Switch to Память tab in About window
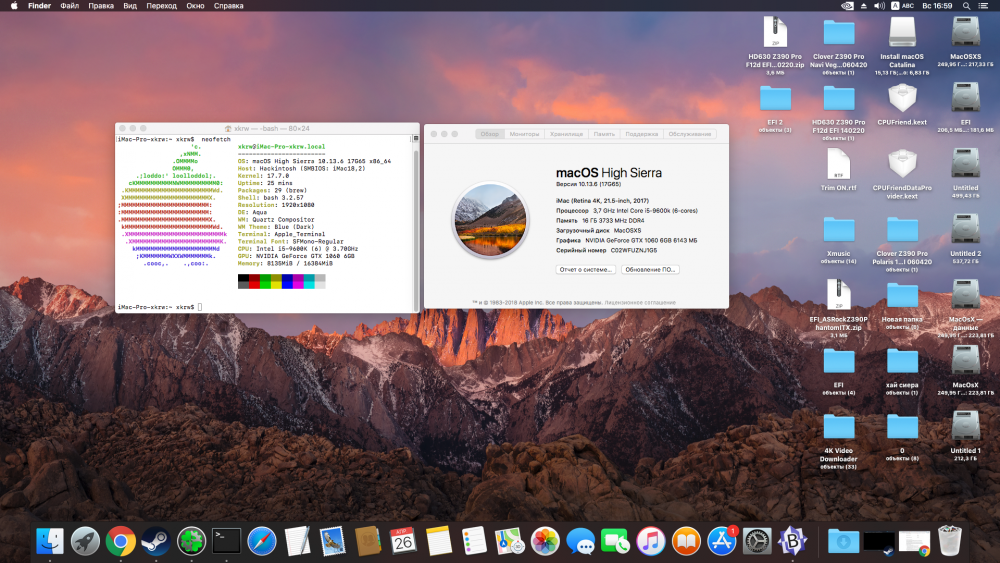The height and width of the screenshot is (563, 1000). (604, 134)
